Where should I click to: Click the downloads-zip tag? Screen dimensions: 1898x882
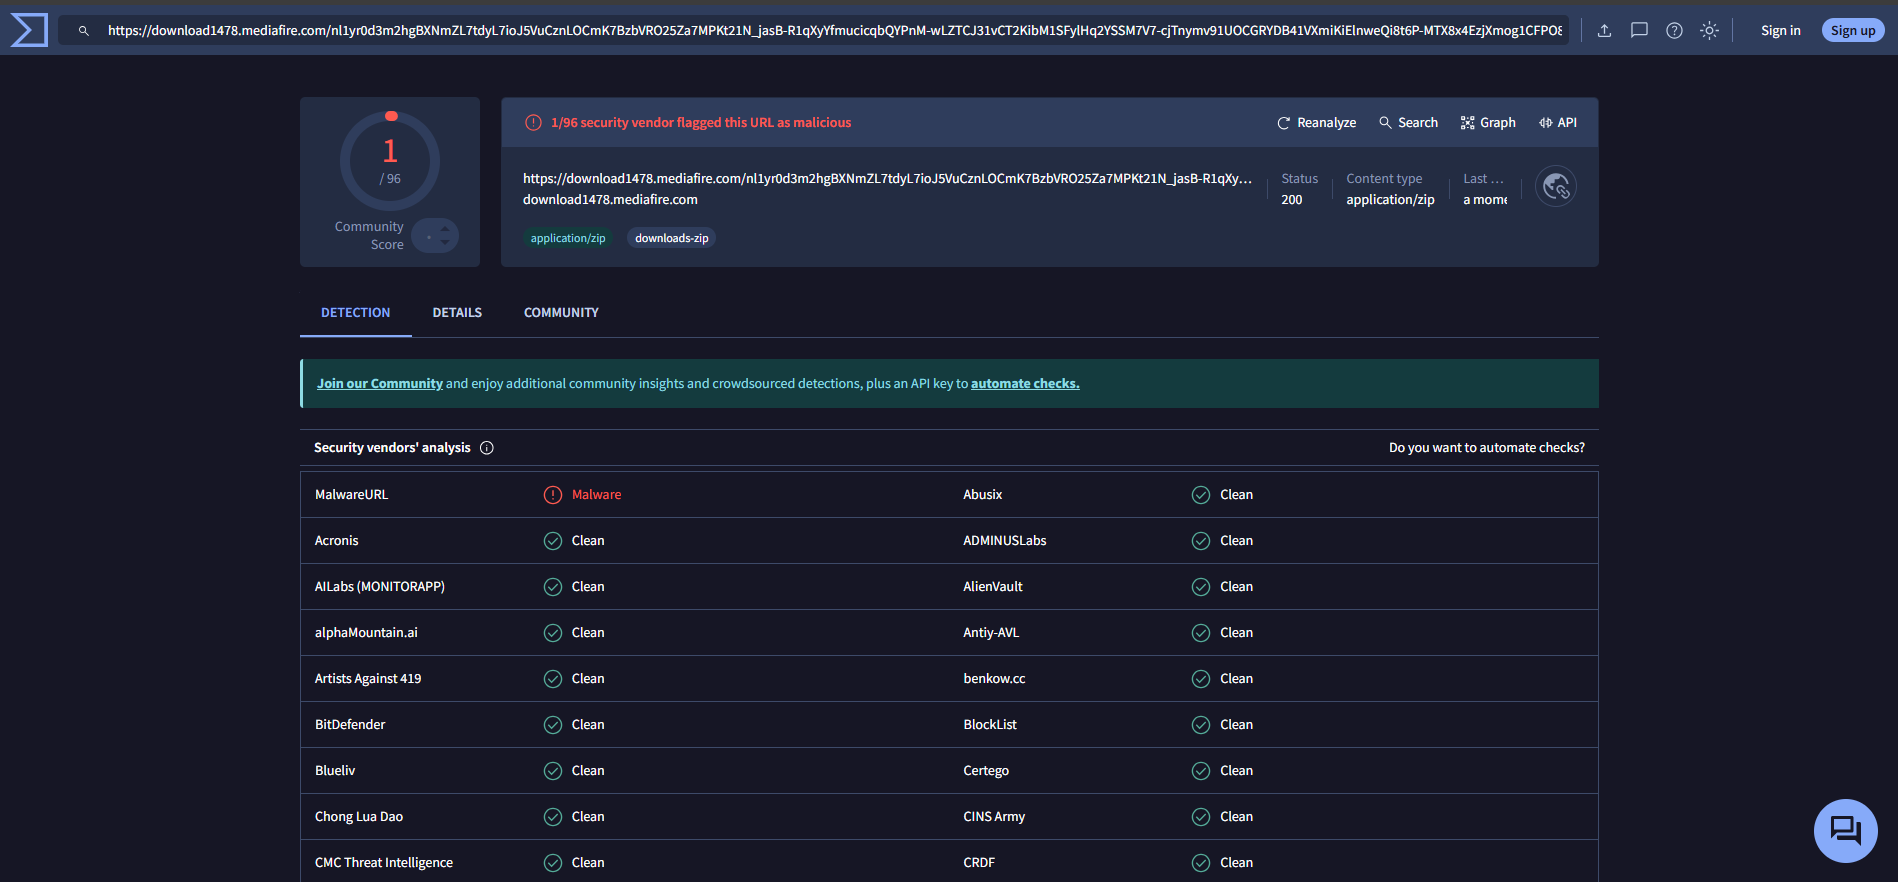[672, 238]
